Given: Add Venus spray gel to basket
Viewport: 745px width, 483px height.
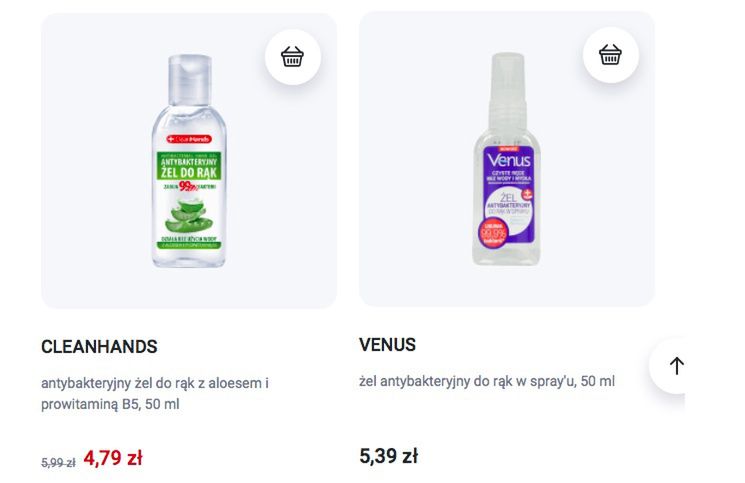Looking at the screenshot, I should coord(610,55).
